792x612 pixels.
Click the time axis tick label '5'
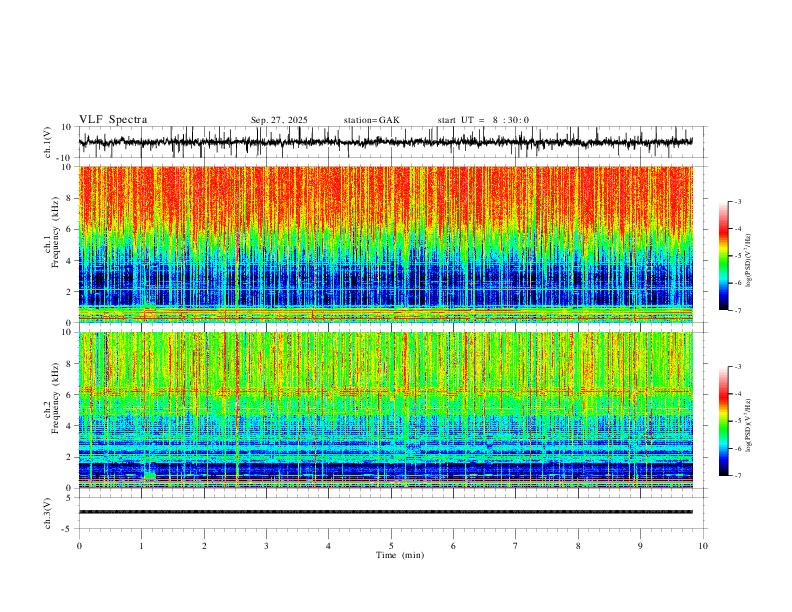coord(391,546)
